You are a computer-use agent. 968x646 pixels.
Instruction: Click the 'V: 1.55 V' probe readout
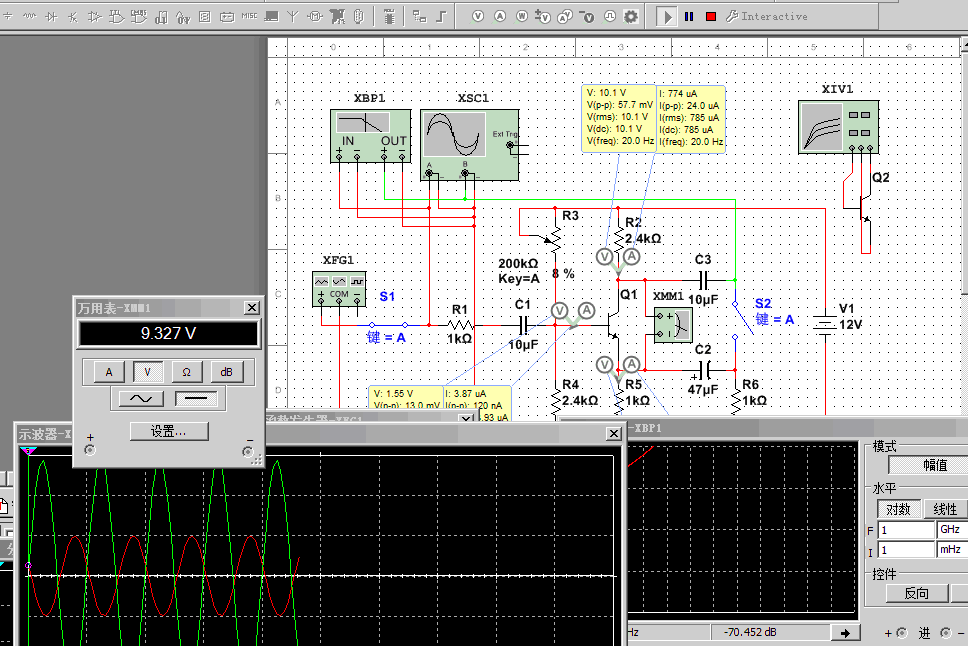click(393, 393)
